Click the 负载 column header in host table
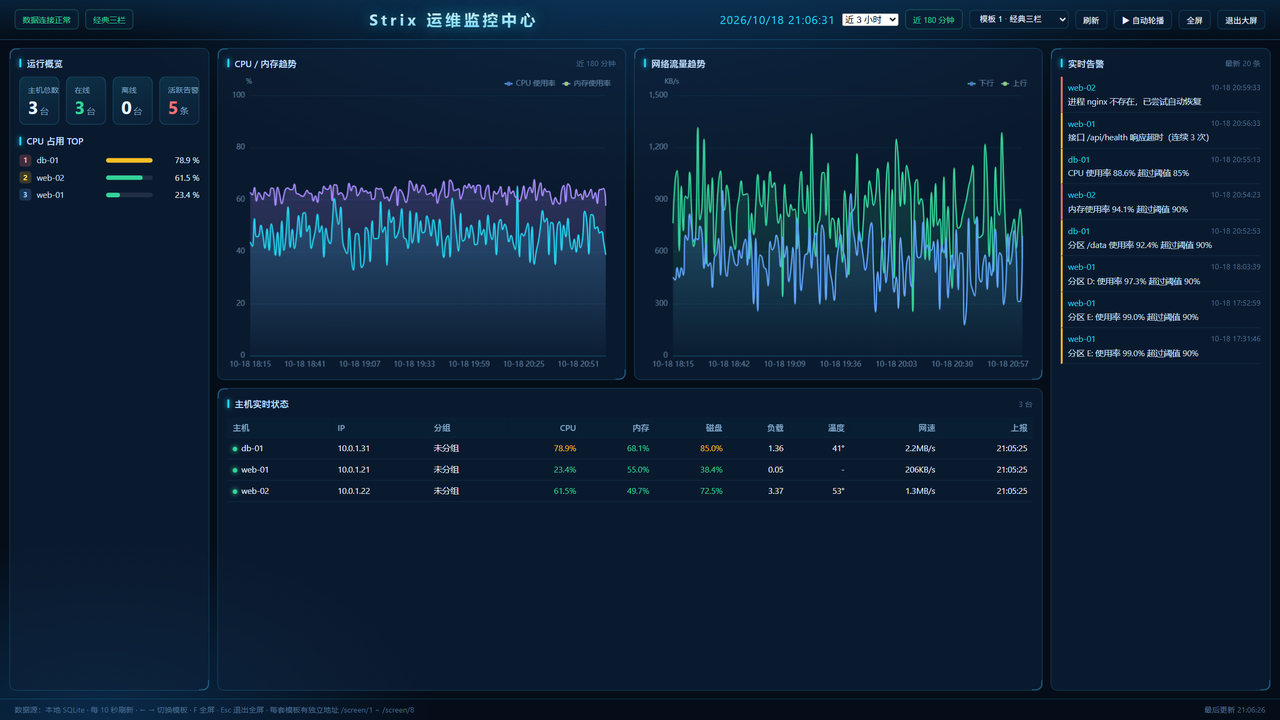 [775, 428]
